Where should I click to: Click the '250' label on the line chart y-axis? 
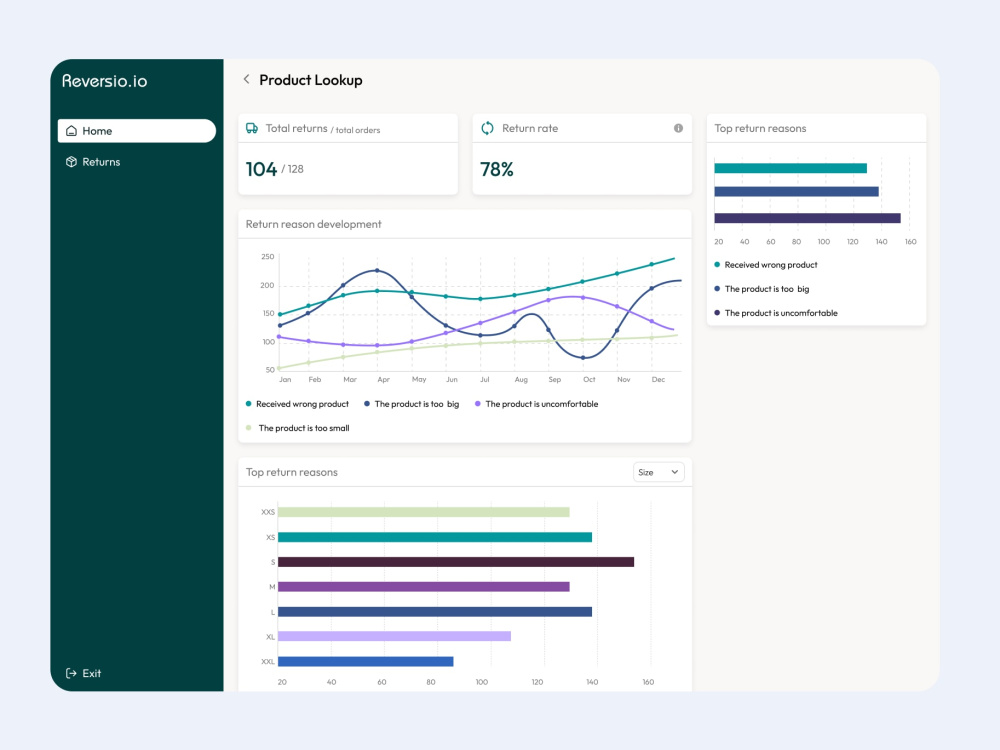268,257
